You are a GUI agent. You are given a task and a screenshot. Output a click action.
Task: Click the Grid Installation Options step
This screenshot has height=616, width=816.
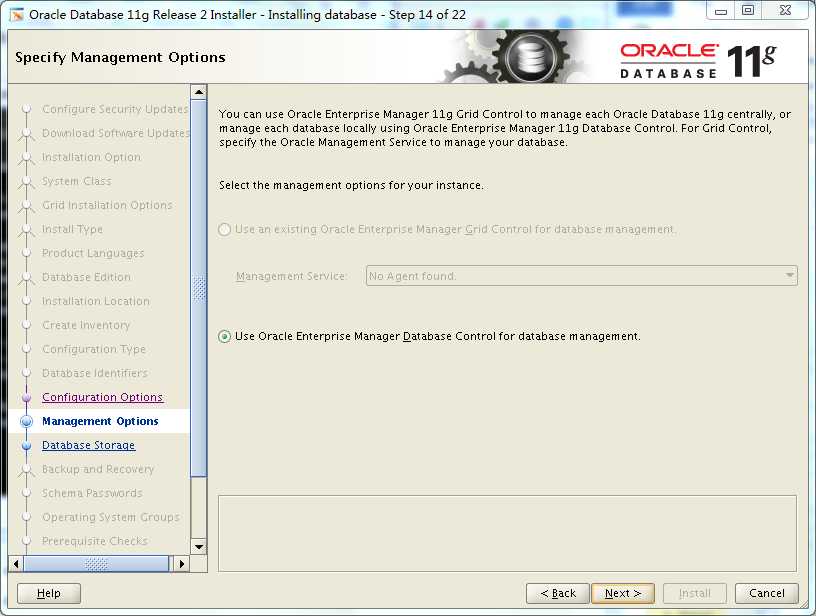[x=107, y=205]
